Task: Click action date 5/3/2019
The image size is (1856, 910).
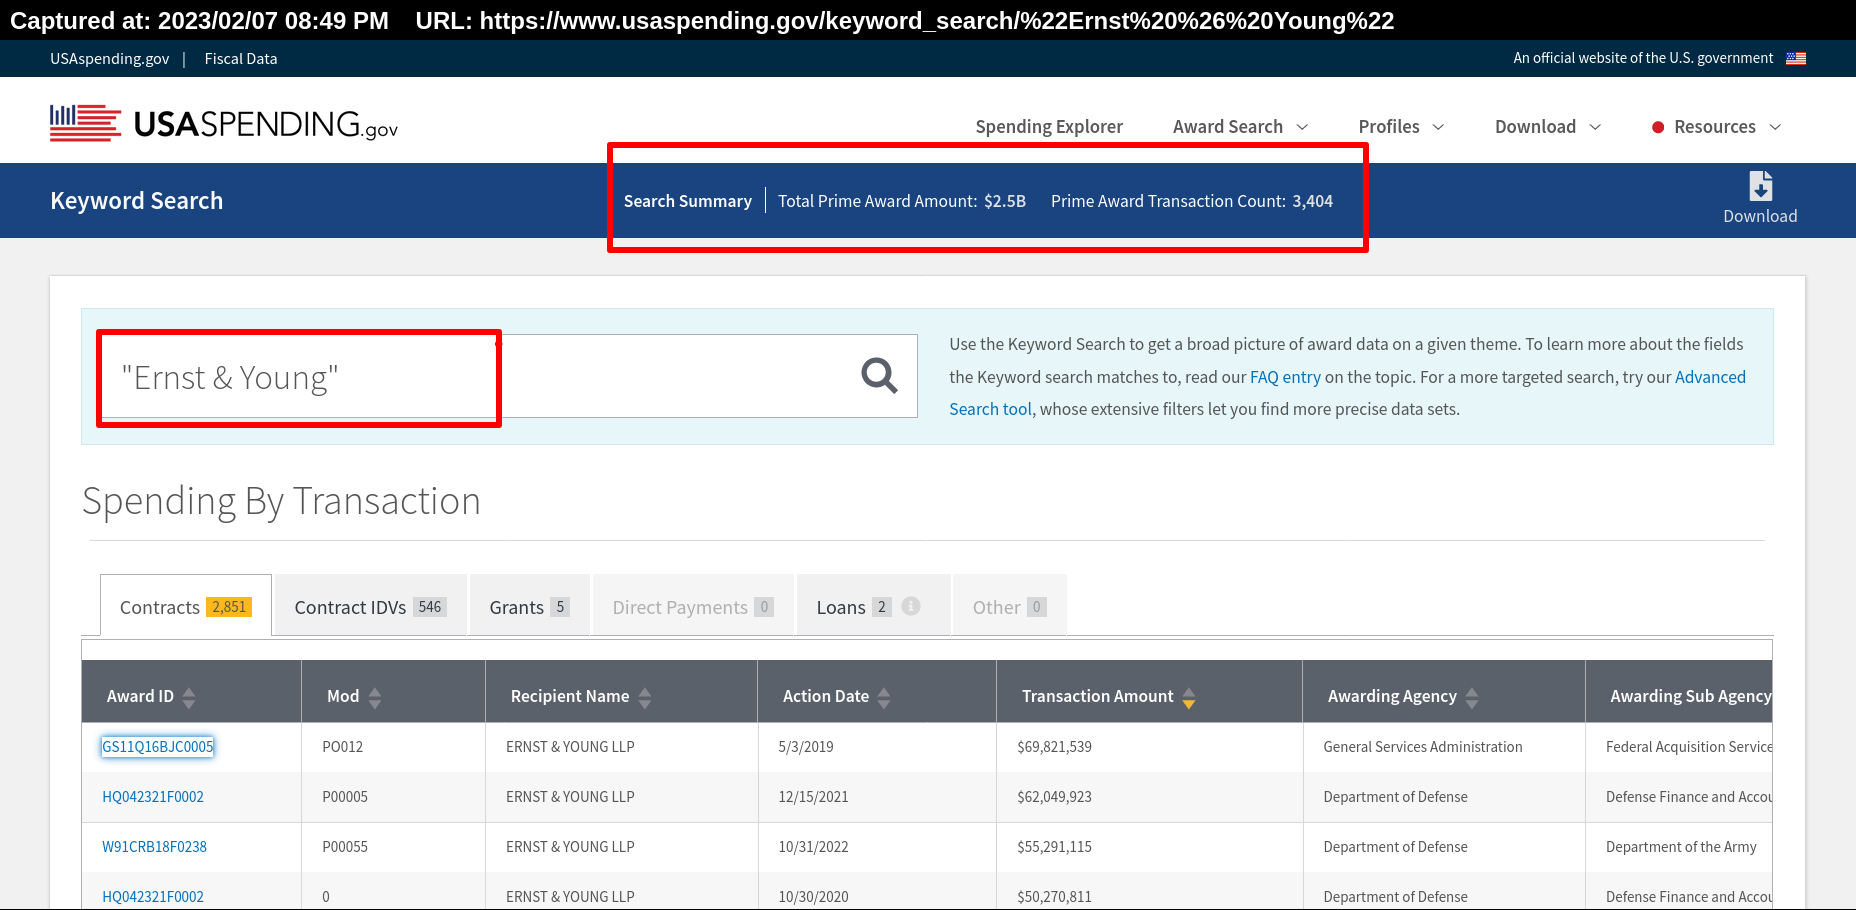Action: pyautogui.click(x=806, y=747)
